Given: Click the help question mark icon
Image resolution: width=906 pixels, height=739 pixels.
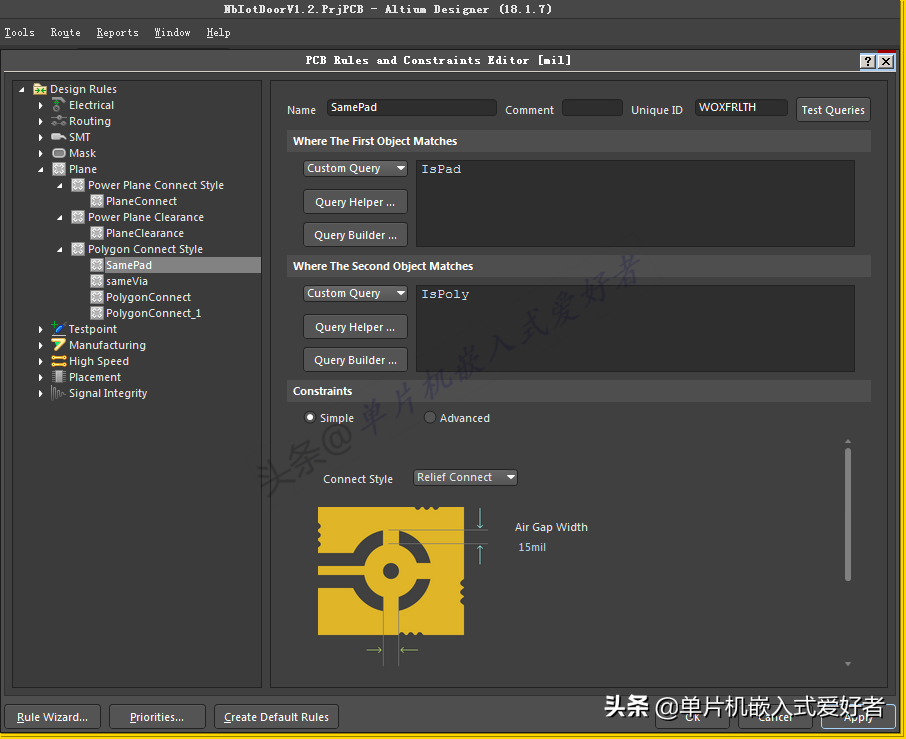Looking at the screenshot, I should coord(867,61).
